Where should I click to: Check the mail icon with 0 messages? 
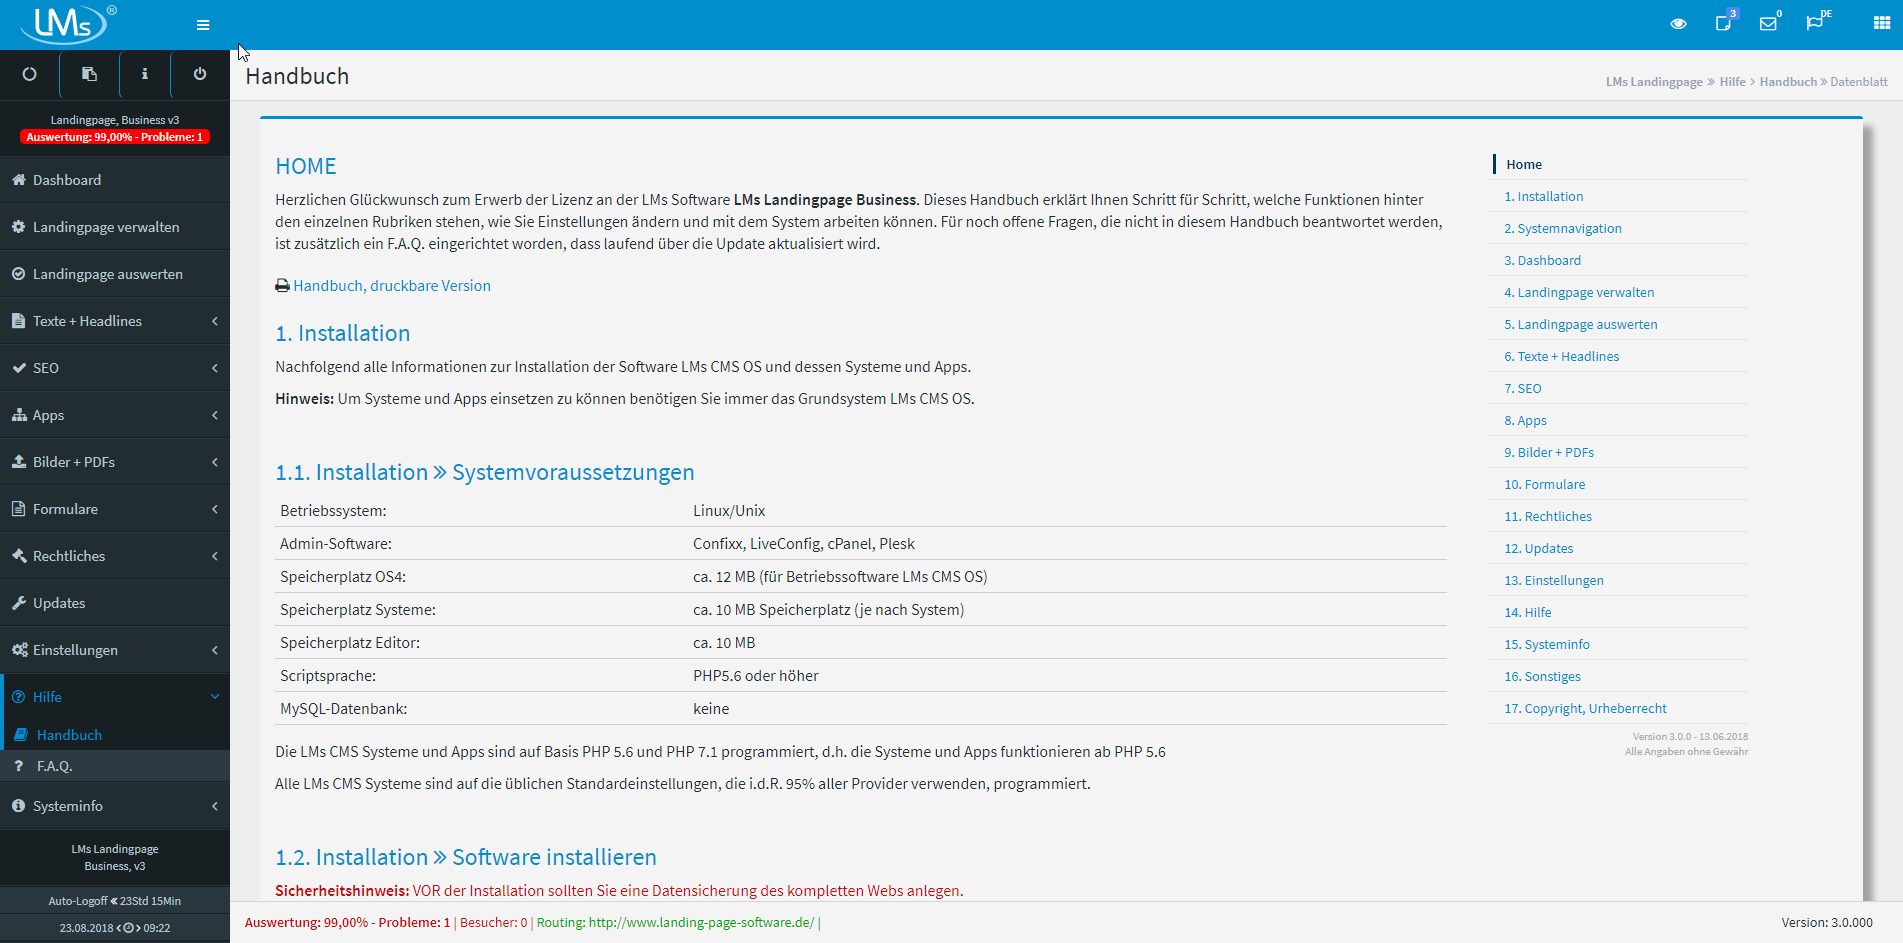1770,23
